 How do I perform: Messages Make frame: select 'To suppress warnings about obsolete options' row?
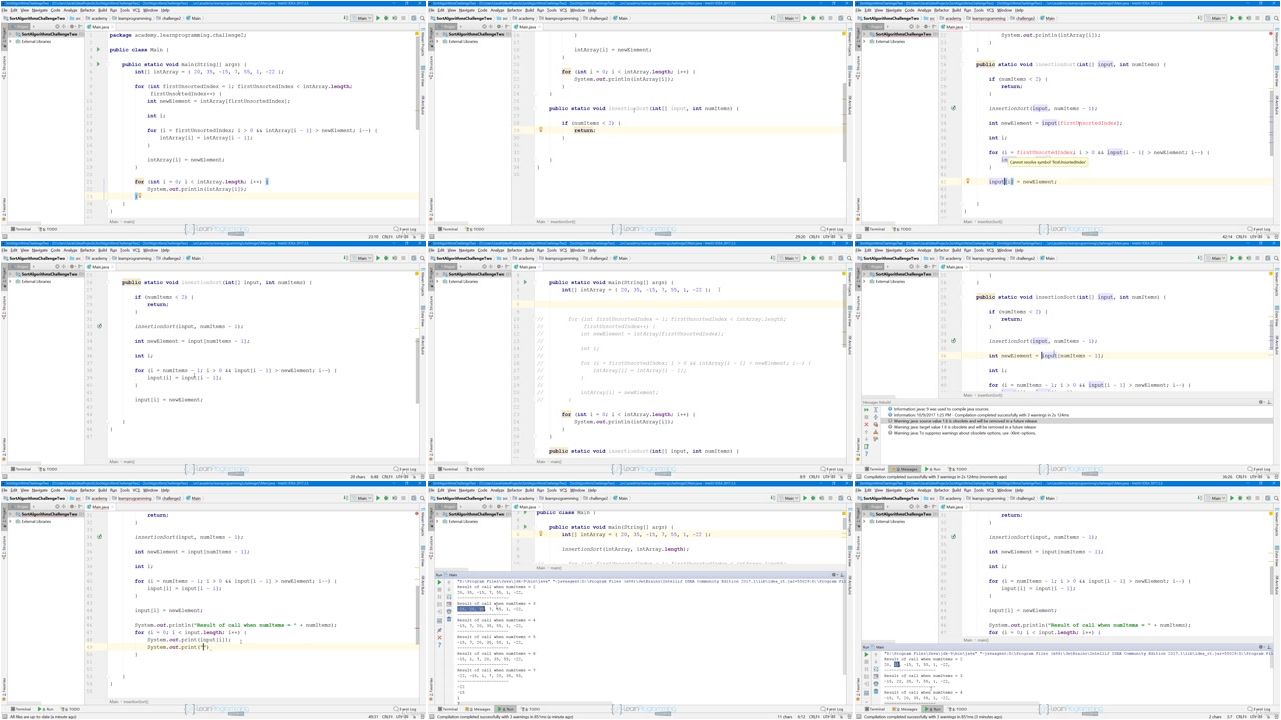963,433
